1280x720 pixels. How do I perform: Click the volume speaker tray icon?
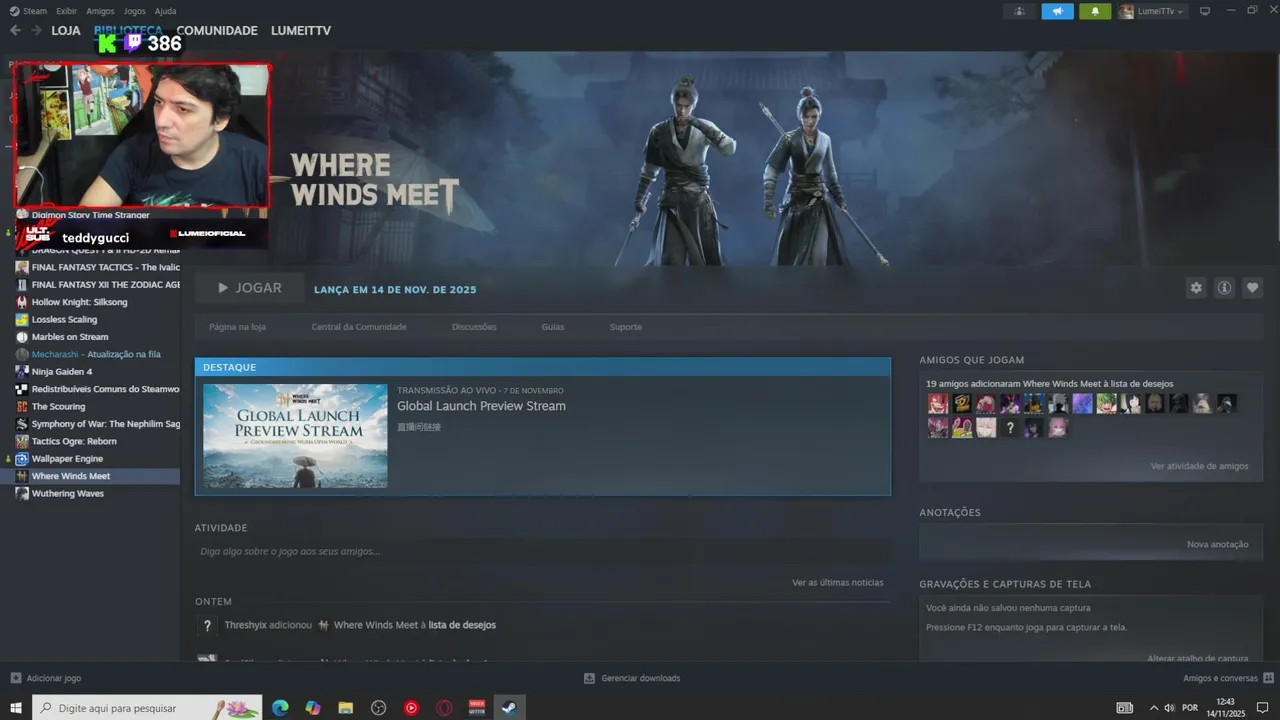(x=1169, y=708)
